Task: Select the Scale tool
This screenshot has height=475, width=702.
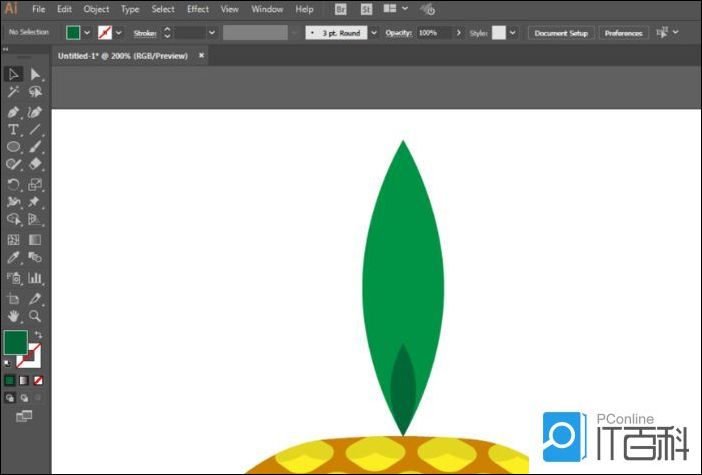Action: coord(35,184)
